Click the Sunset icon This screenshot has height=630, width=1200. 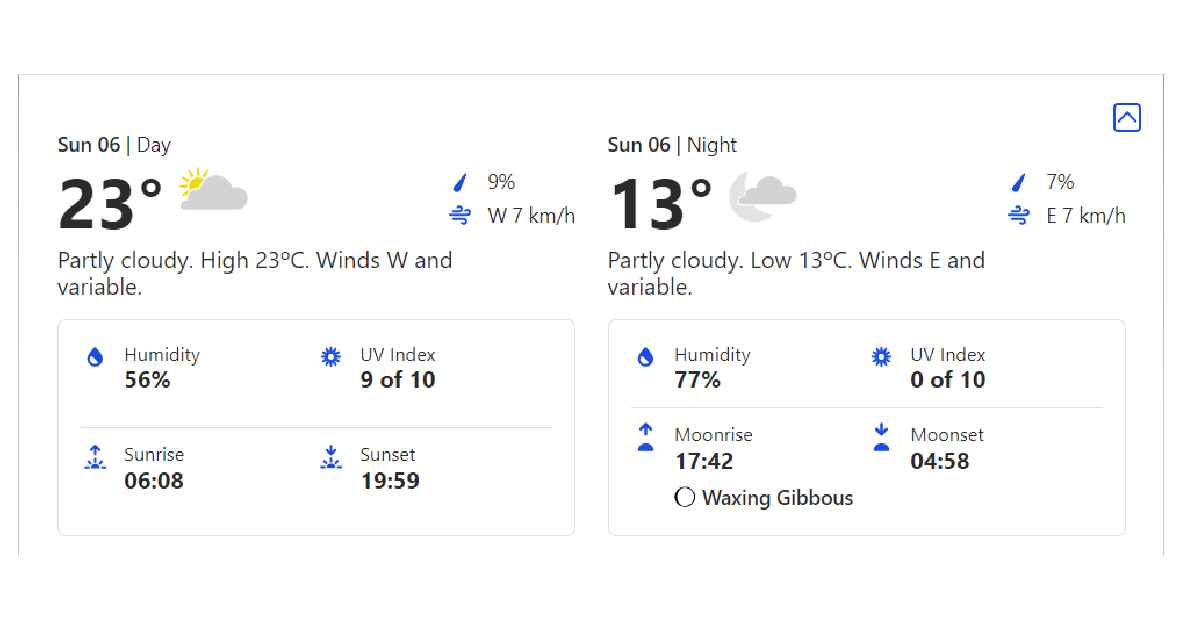331,458
